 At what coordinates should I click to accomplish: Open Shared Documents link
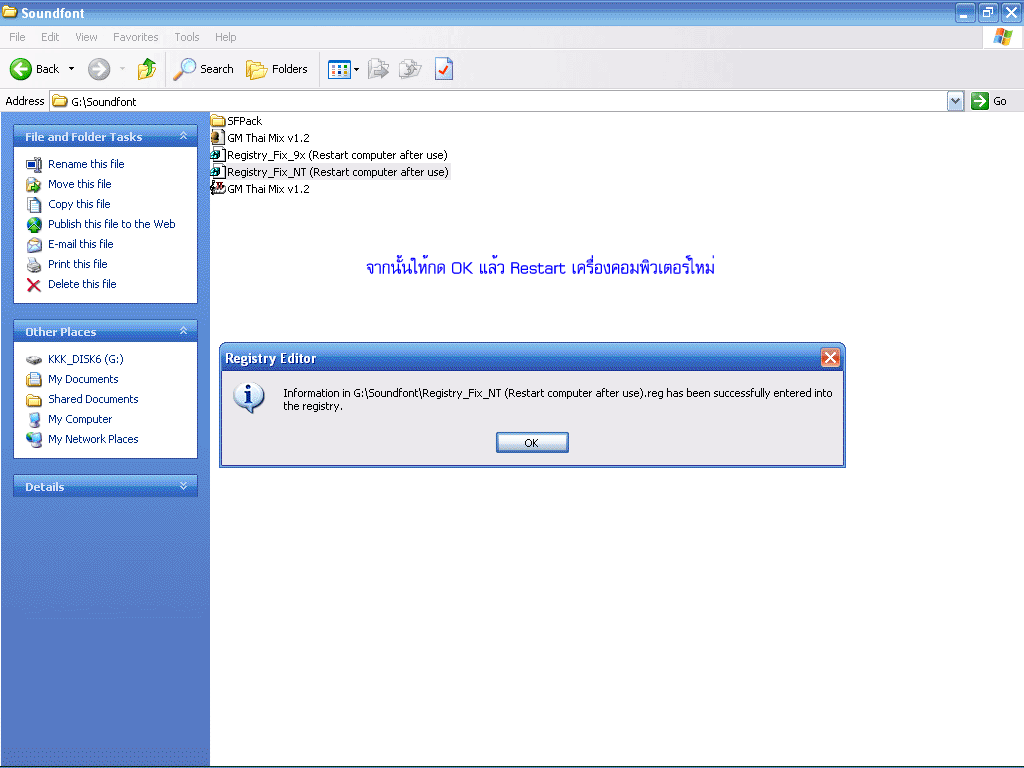tap(93, 399)
